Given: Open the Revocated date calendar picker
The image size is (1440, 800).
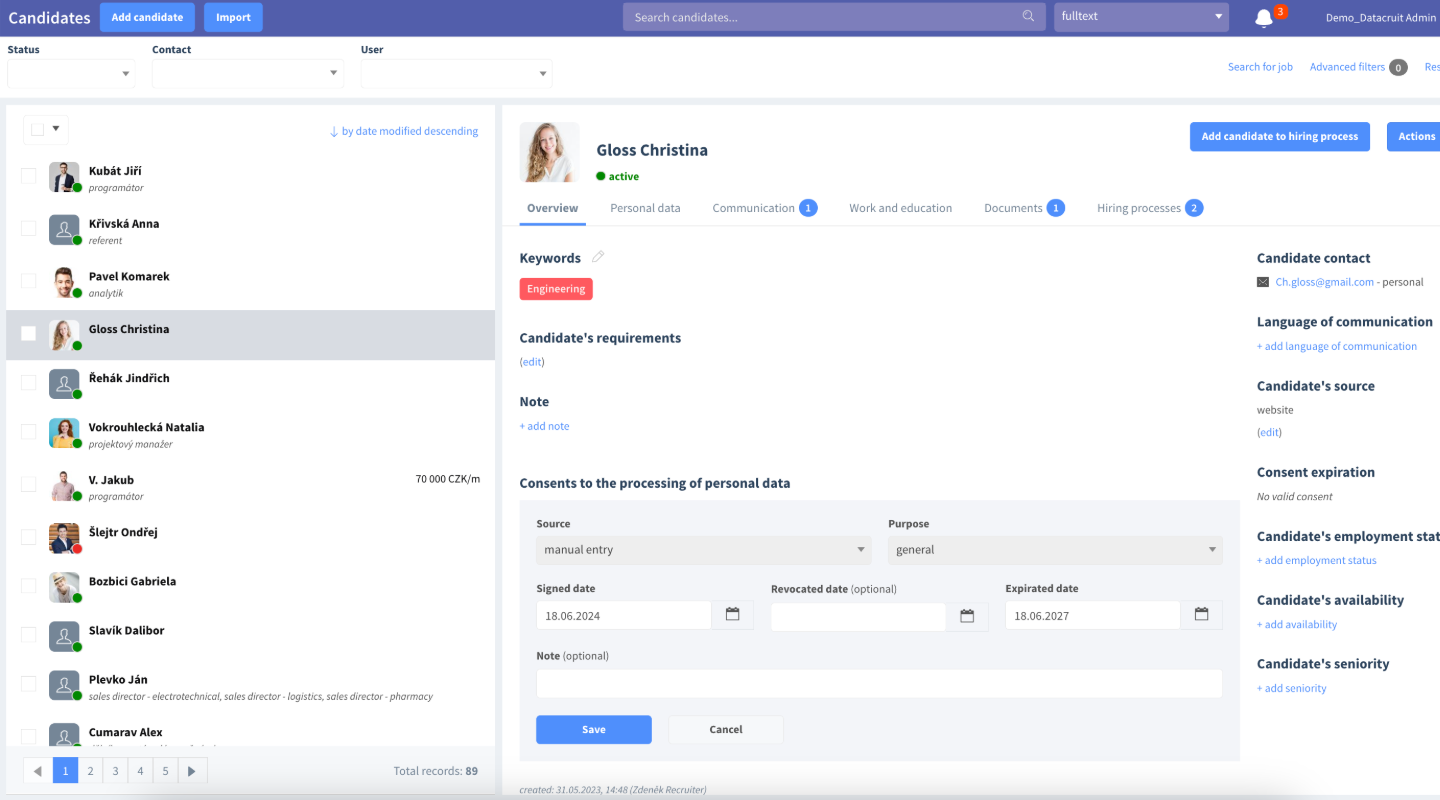Looking at the screenshot, I should 967,616.
